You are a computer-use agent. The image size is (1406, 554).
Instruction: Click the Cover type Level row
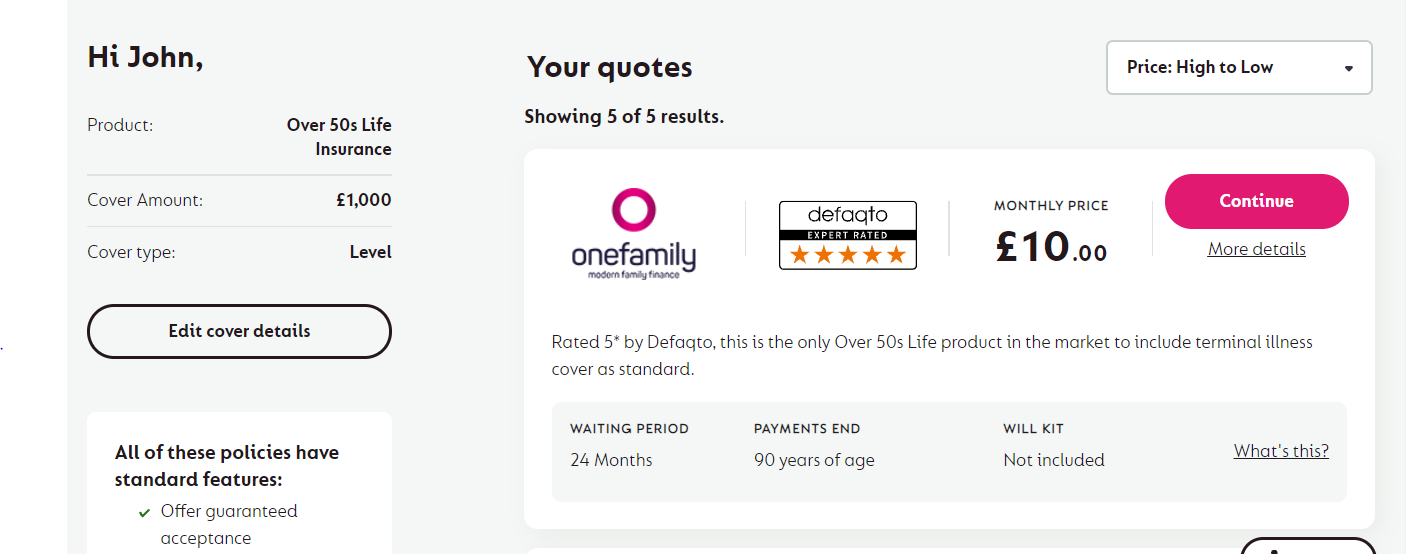coord(239,252)
